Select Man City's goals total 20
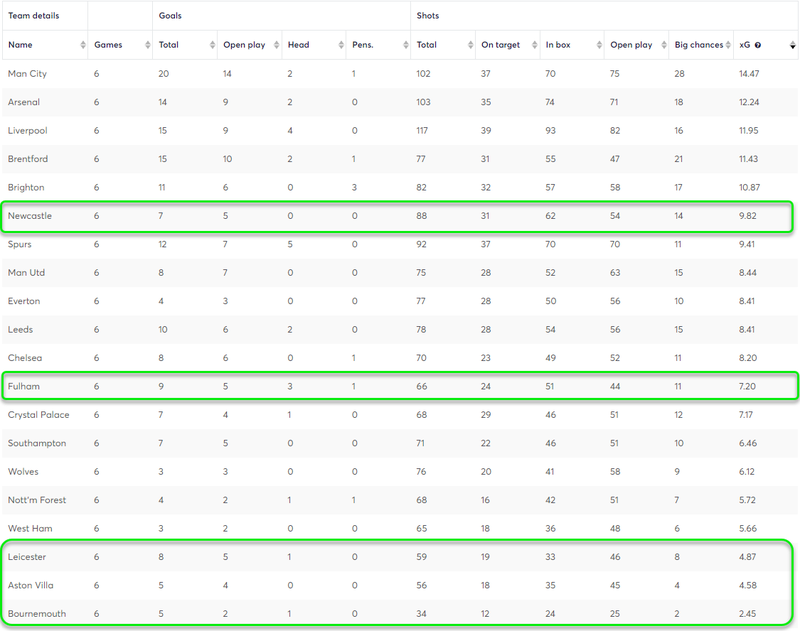The height and width of the screenshot is (631, 800). (x=164, y=73)
